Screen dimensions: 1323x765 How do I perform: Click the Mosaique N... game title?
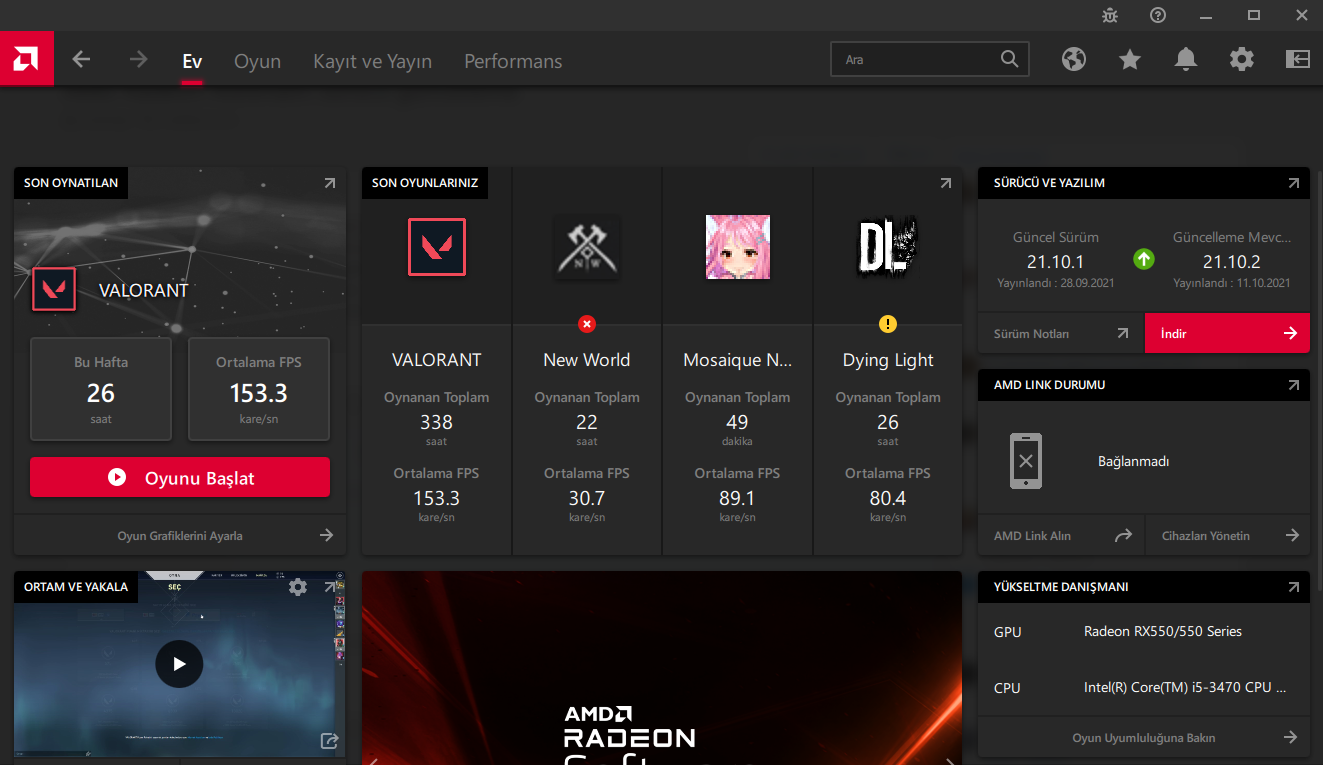[x=738, y=360]
